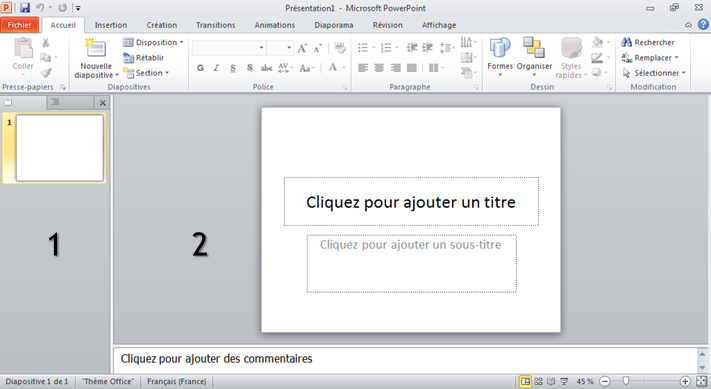
Task: Decrease list indent level icon
Action: coord(412,48)
